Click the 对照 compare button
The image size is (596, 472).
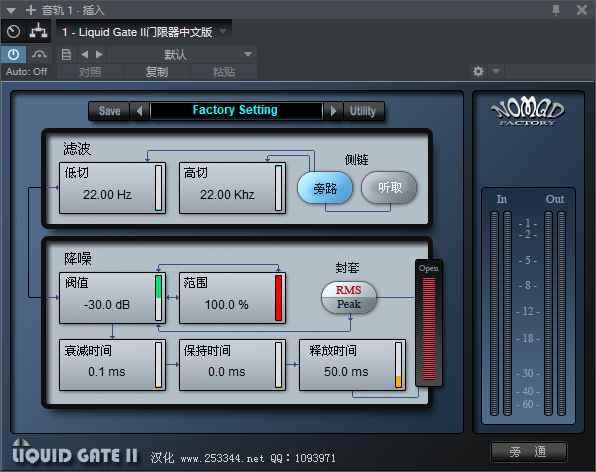point(90,71)
